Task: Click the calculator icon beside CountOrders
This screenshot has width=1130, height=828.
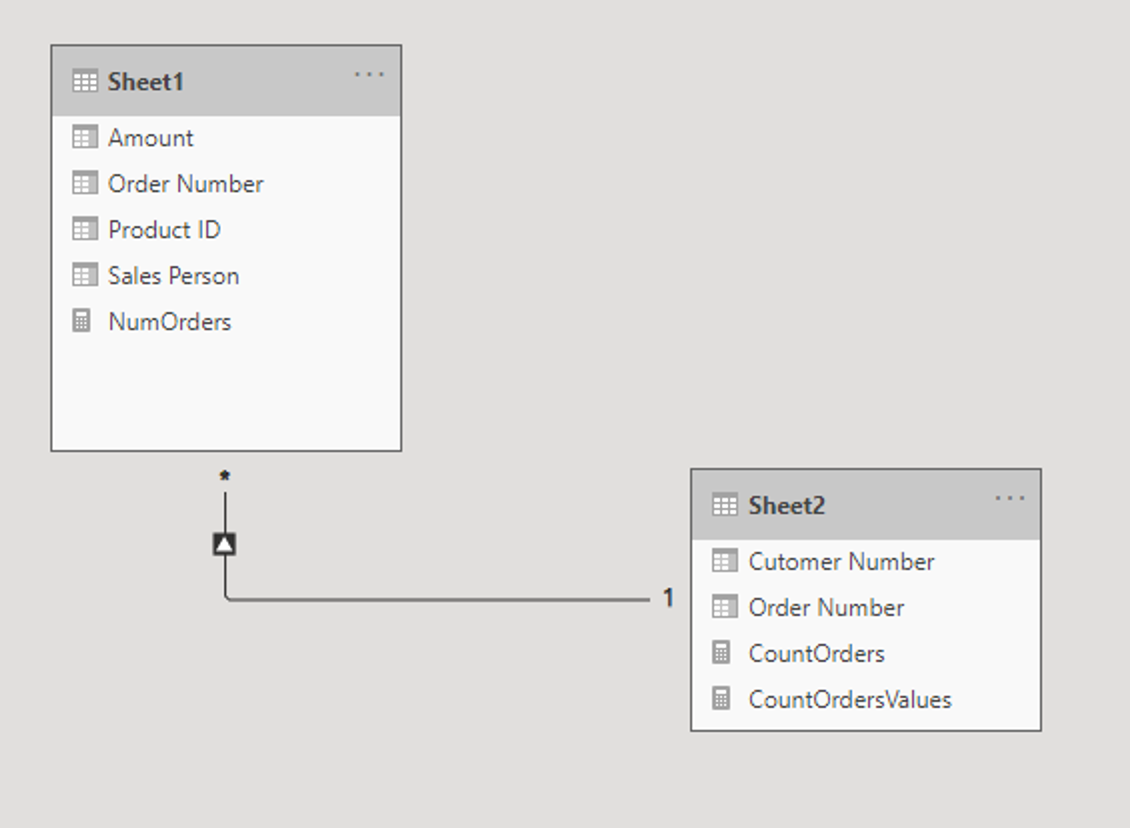Action: (721, 652)
